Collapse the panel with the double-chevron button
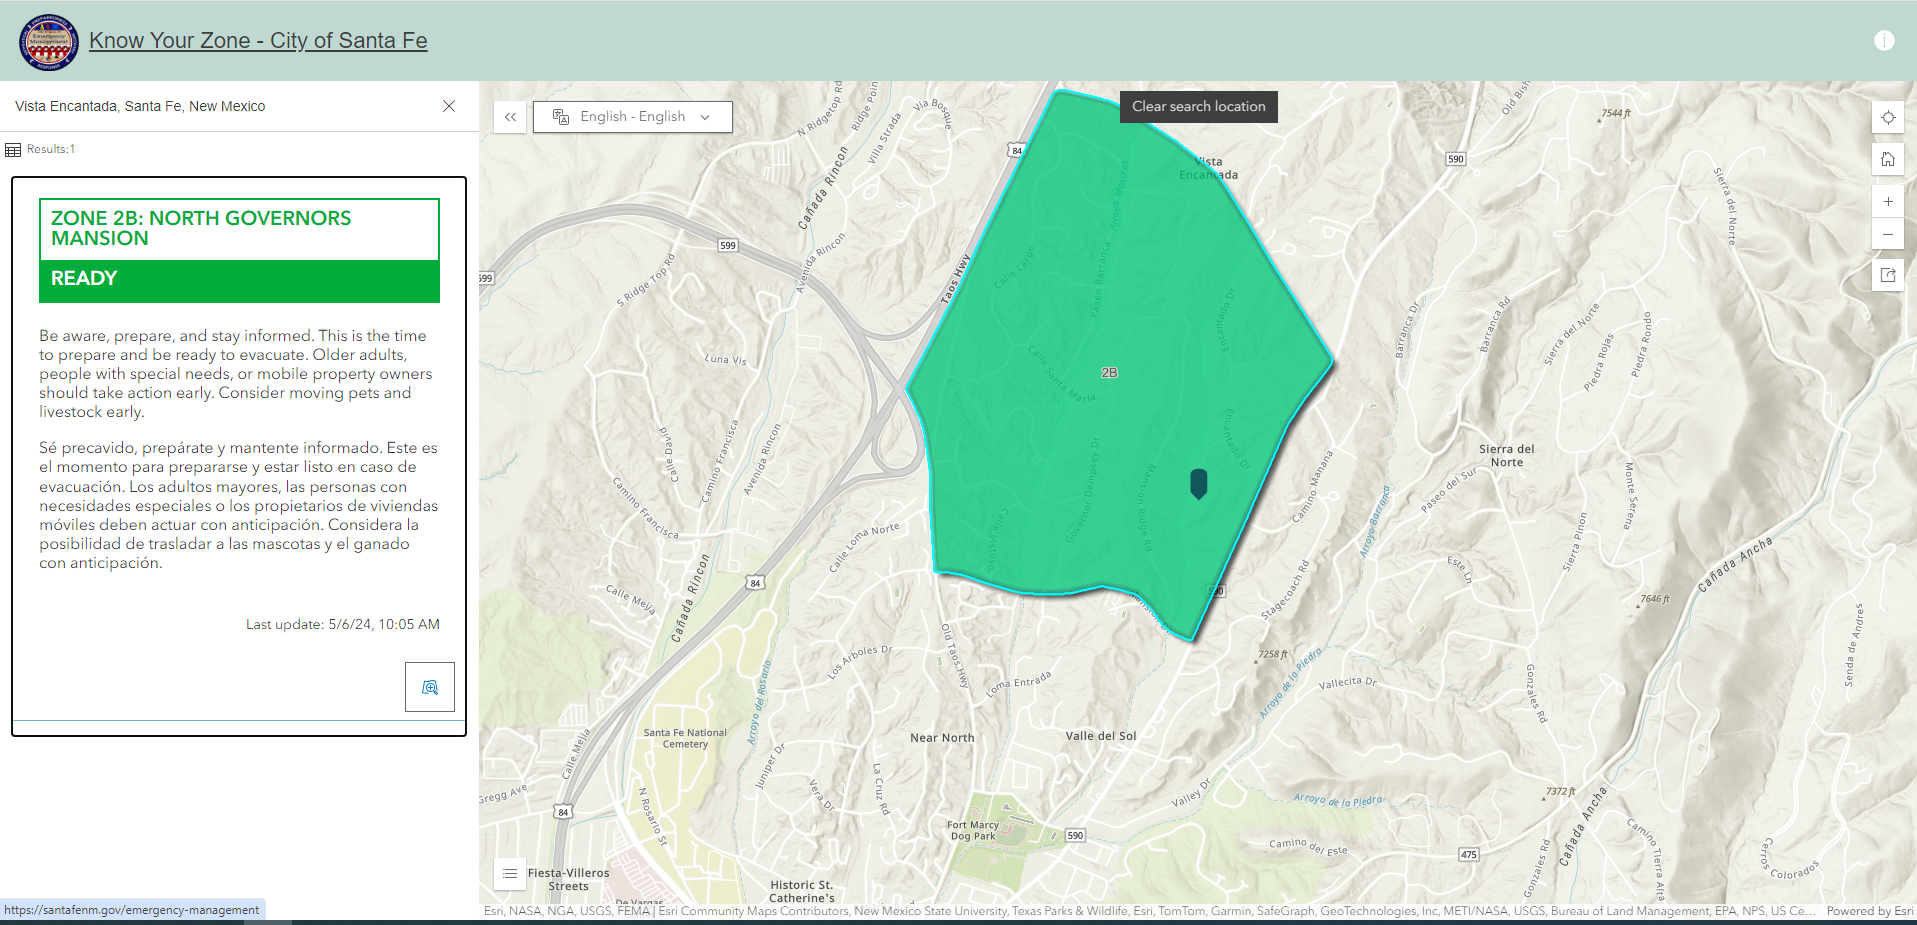 tap(510, 116)
